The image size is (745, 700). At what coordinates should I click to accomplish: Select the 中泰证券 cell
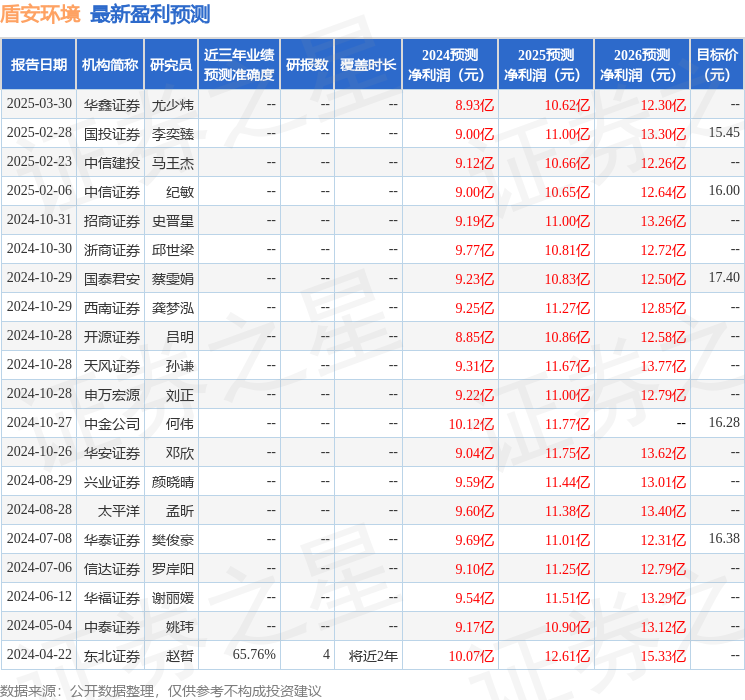coord(112,626)
